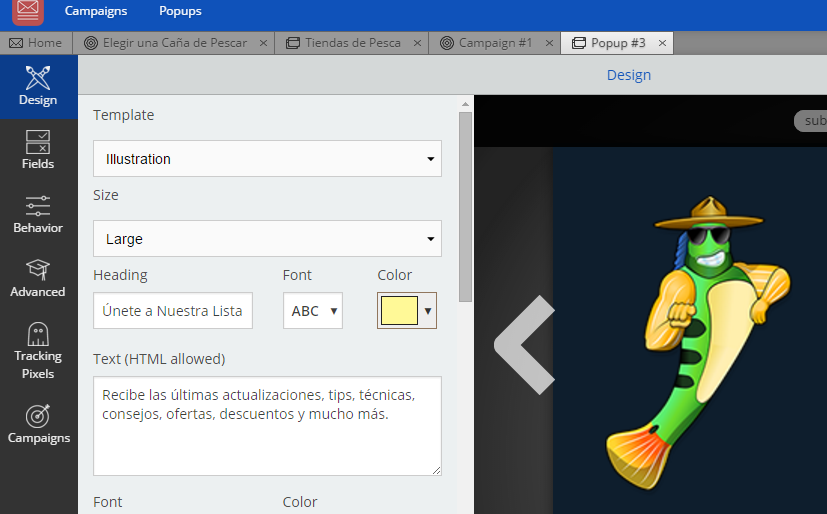Viewport: 827px width, 514px height.
Task: Open the heading Font ABC dropdown
Action: (x=312, y=311)
